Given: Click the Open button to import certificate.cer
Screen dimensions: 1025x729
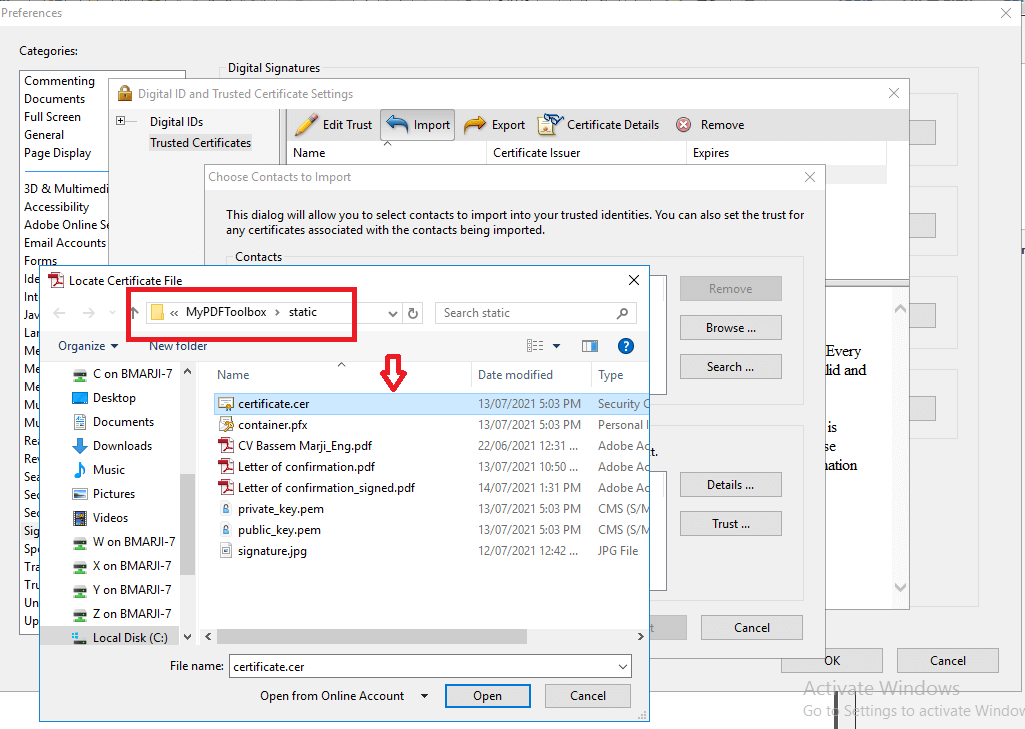Looking at the screenshot, I should (x=487, y=695).
